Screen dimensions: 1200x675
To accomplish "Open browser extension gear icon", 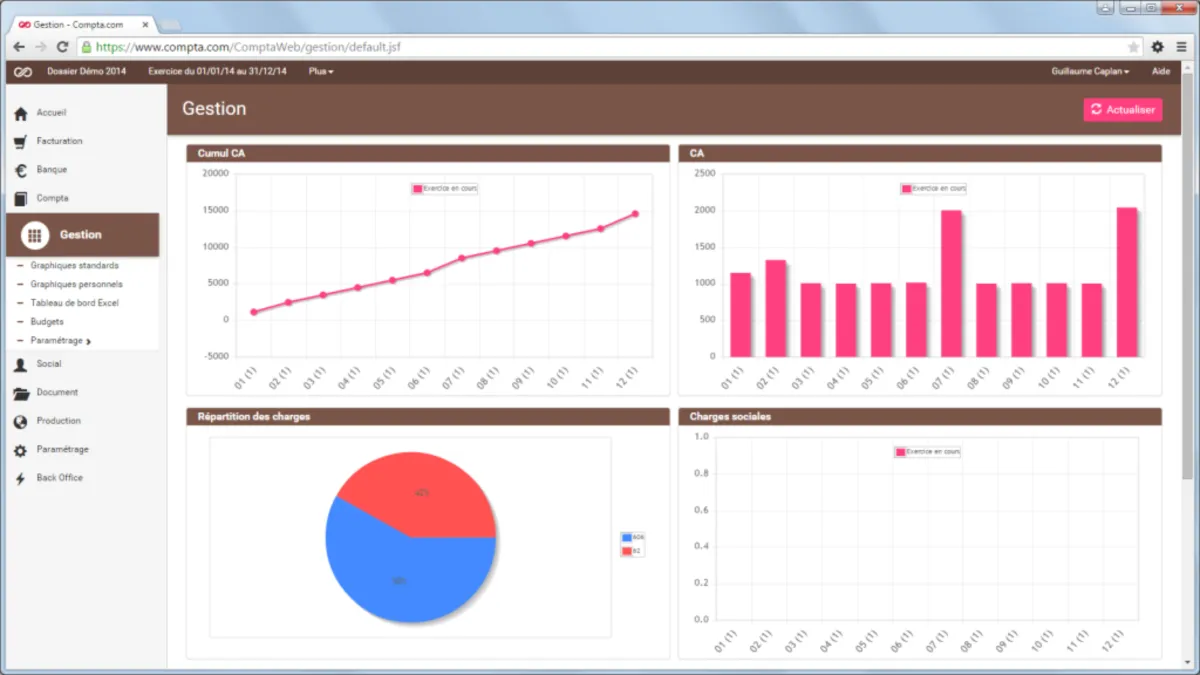I will coord(1158,47).
